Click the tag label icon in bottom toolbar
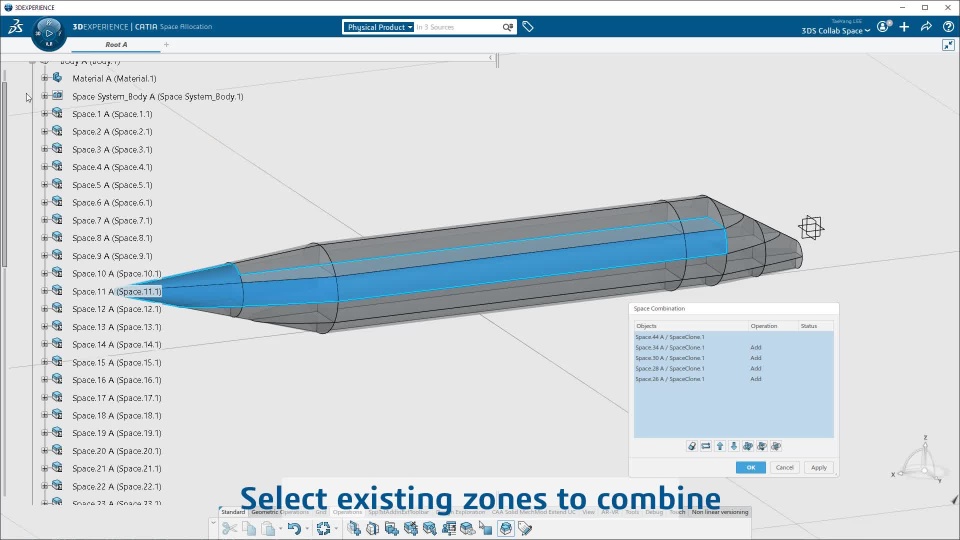 pos(525,528)
